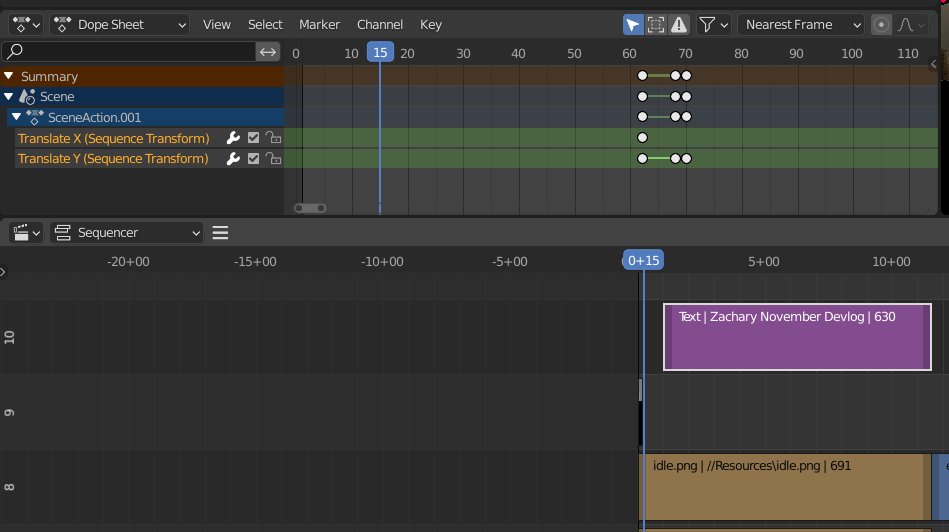
Task: Open the Nearest Frame snapping dropdown
Action: click(801, 25)
